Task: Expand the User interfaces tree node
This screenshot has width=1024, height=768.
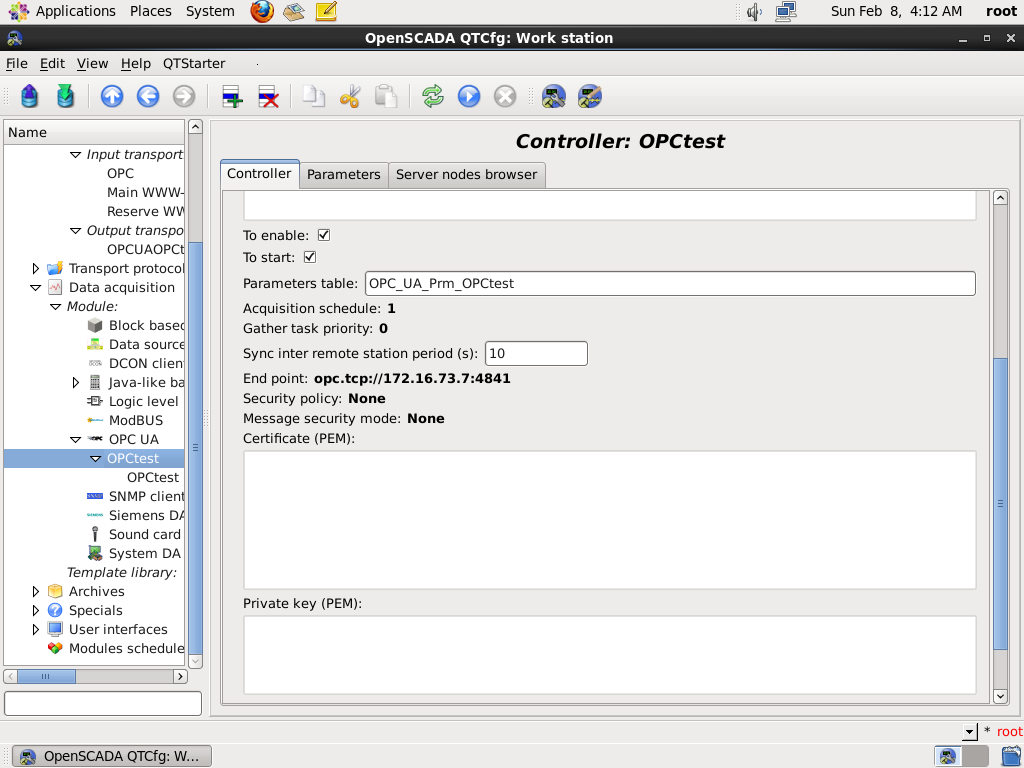Action: pyautogui.click(x=36, y=630)
